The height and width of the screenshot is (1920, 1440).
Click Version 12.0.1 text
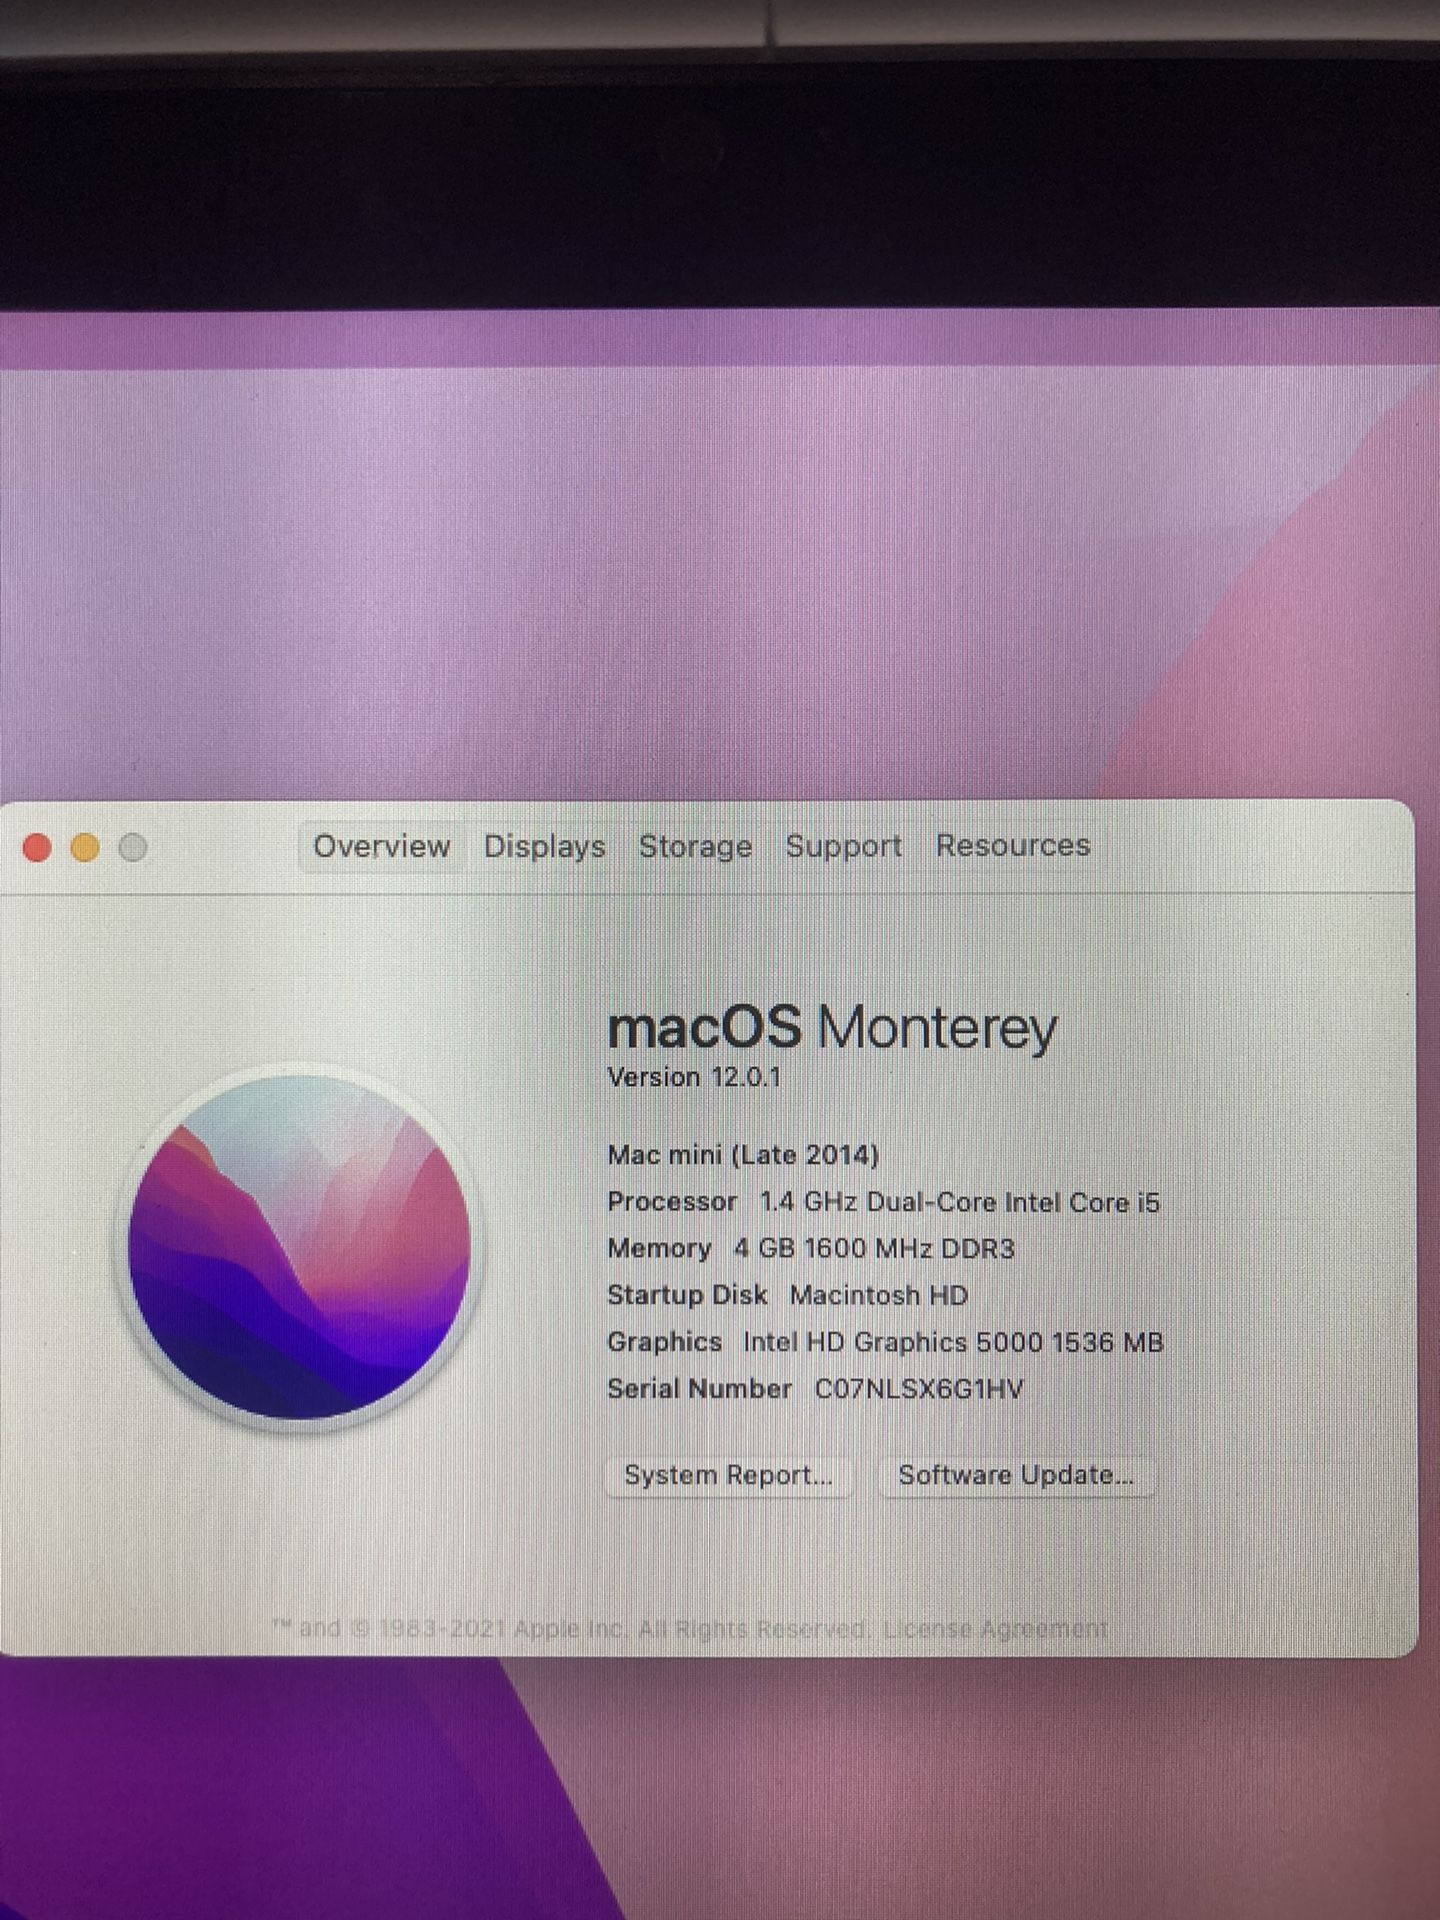point(693,1078)
